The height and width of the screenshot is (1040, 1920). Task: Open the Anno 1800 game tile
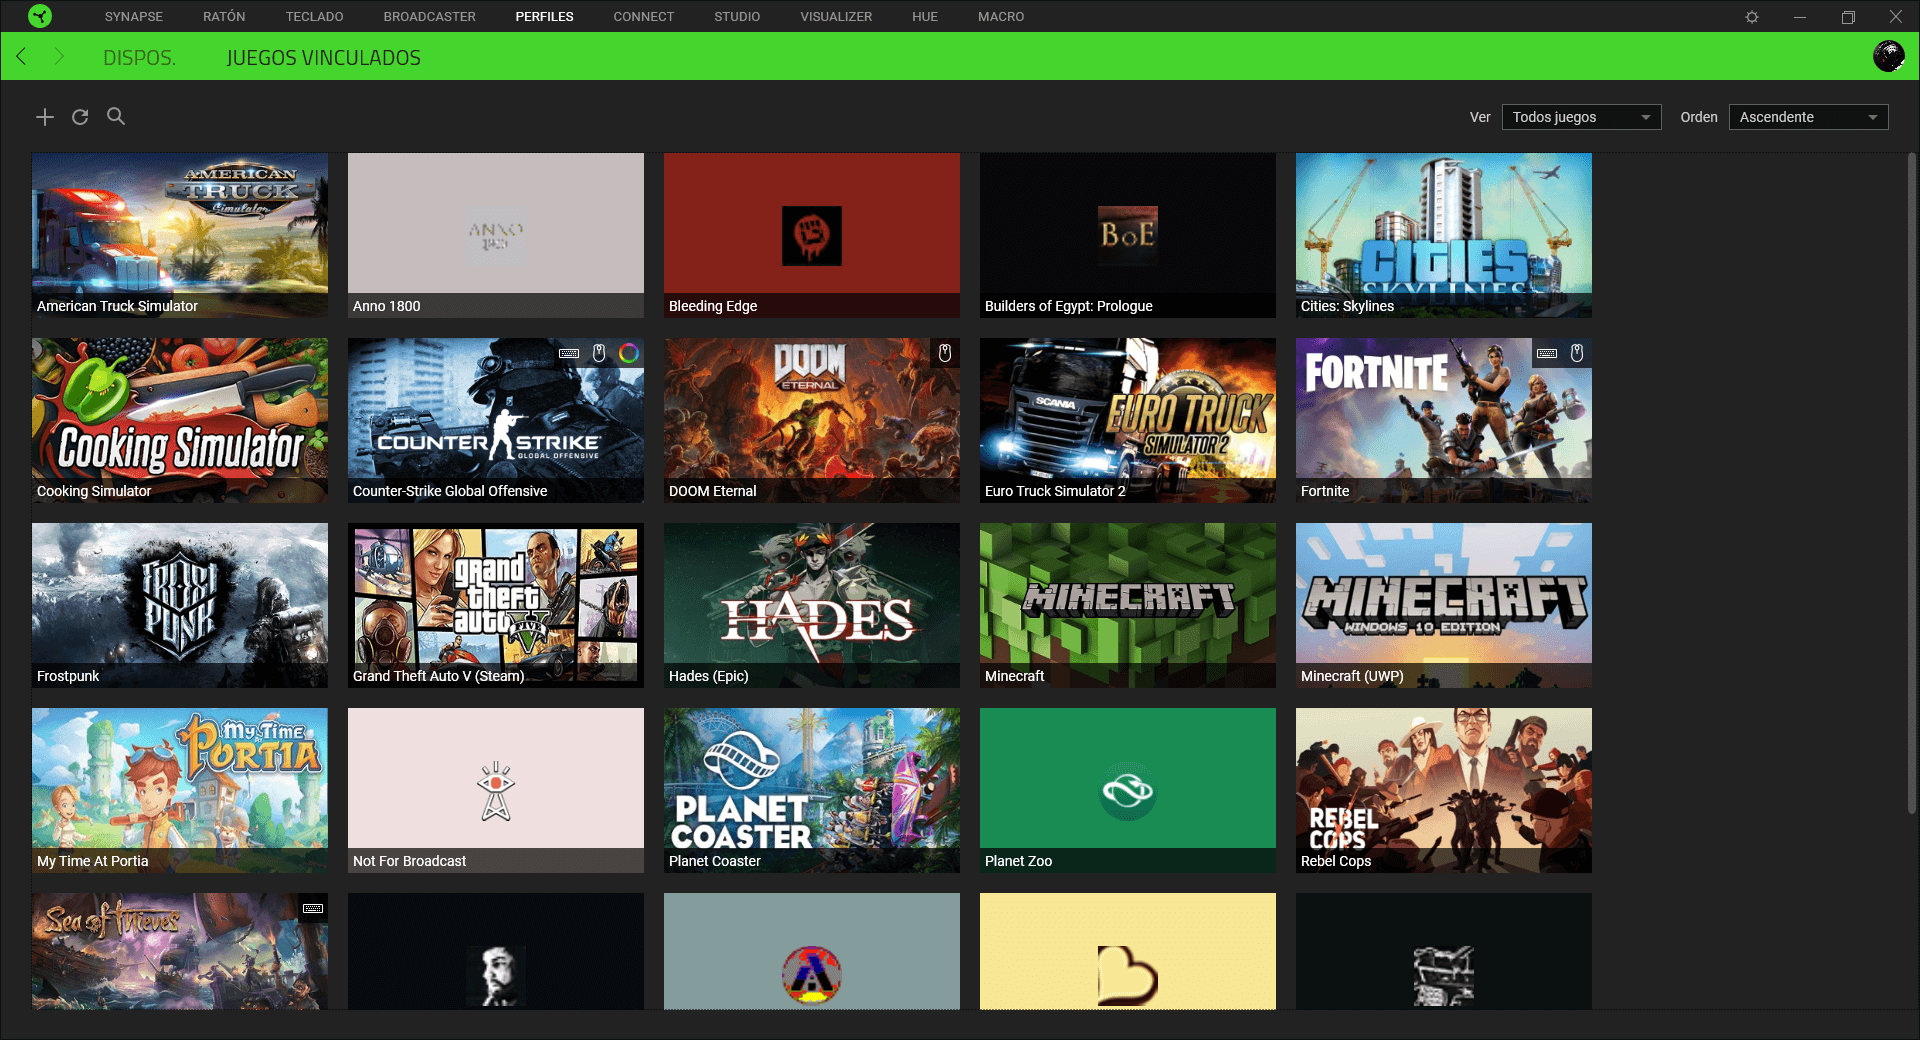[x=496, y=235]
